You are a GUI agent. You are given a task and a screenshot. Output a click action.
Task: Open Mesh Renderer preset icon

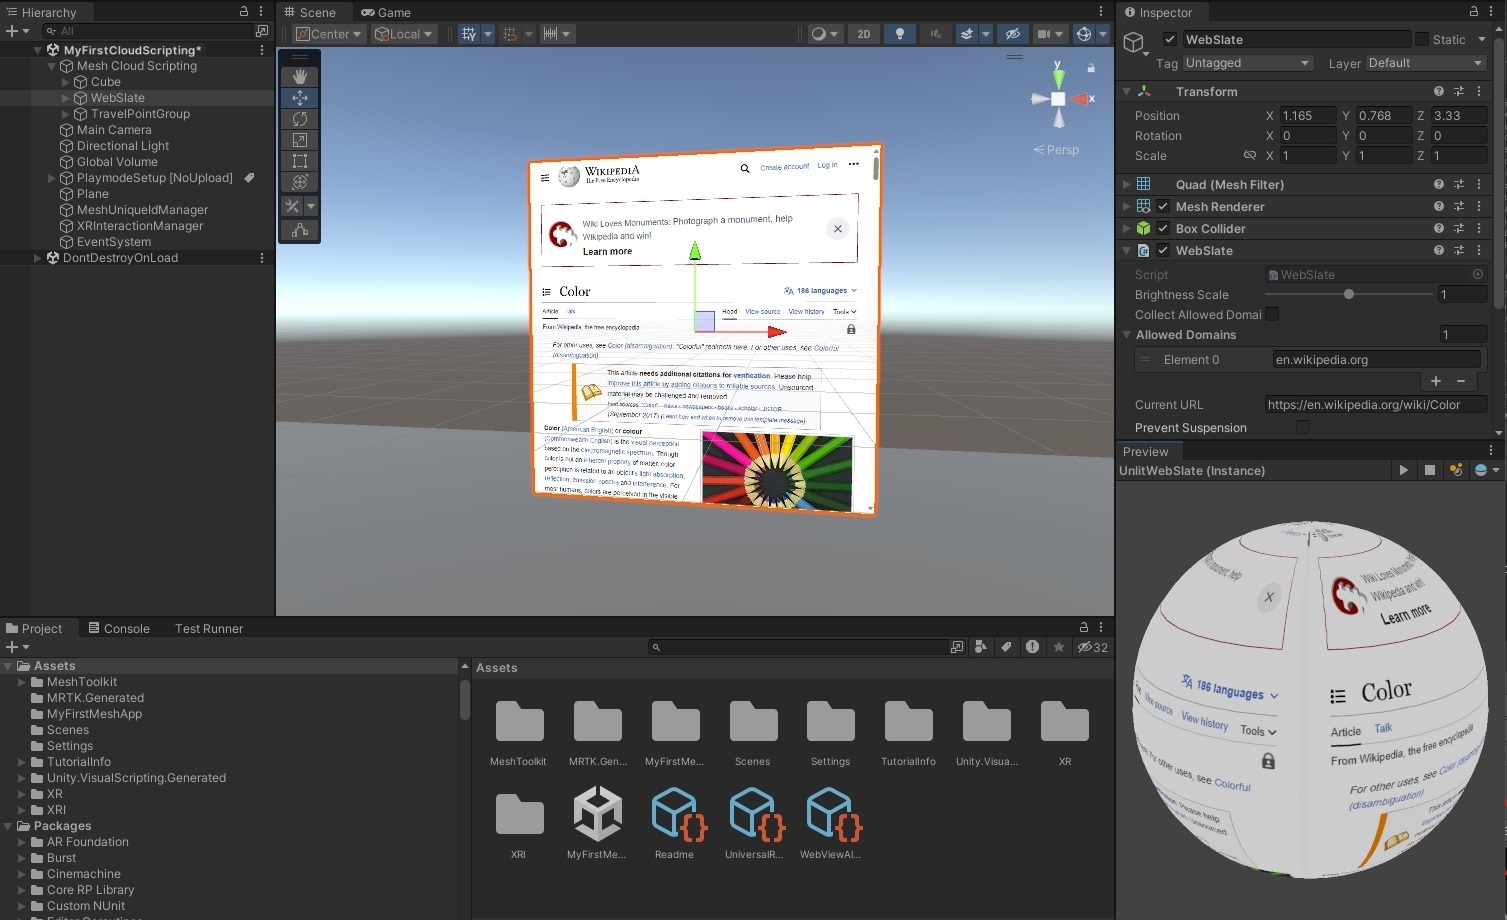[1459, 206]
